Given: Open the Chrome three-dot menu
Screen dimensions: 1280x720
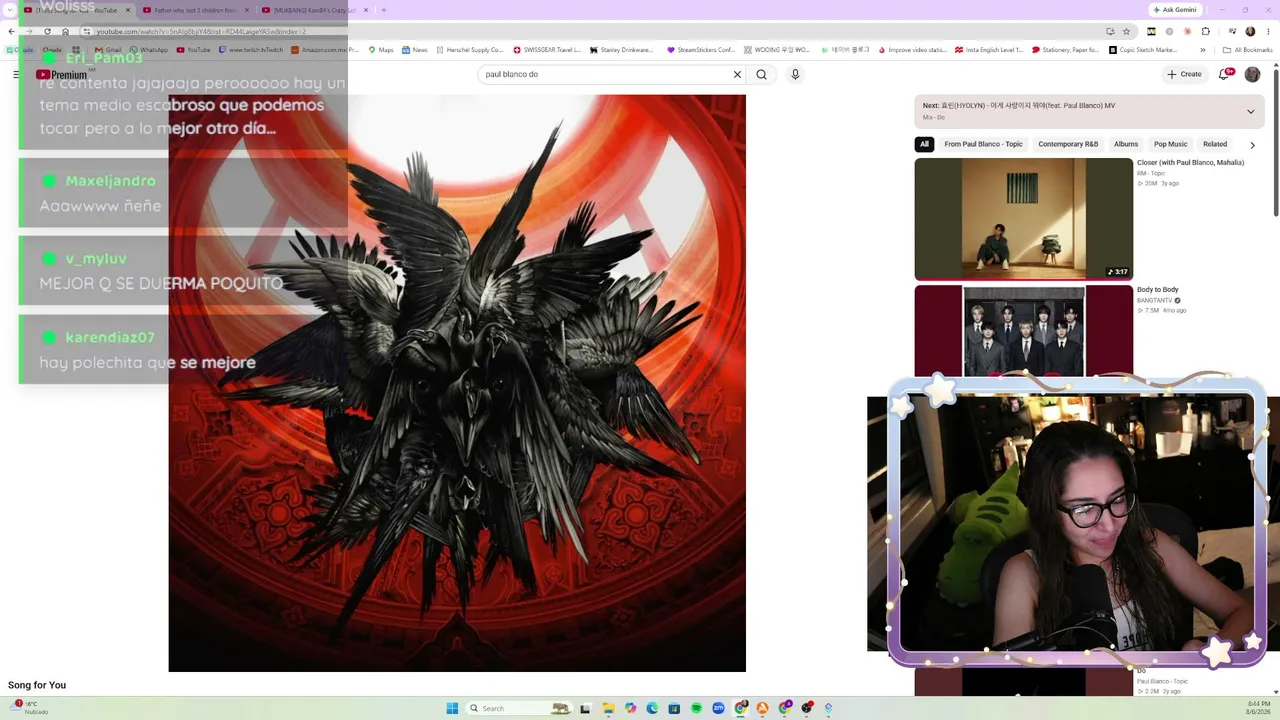Looking at the screenshot, I should [1267, 31].
